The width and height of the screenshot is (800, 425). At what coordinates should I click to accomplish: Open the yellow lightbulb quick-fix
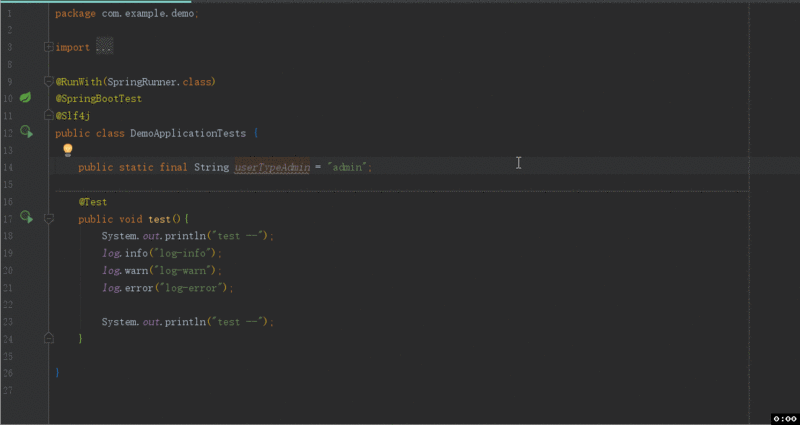tap(68, 150)
